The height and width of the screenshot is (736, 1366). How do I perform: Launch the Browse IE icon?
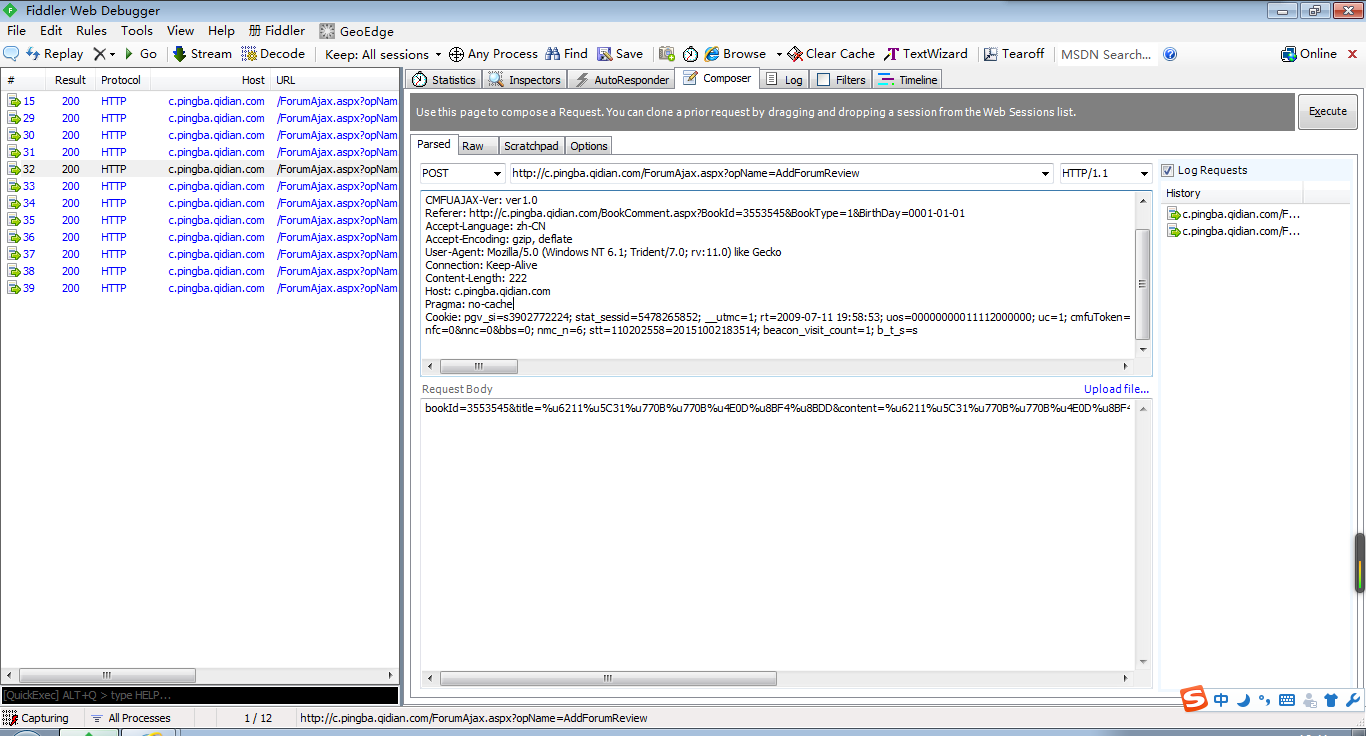click(712, 54)
